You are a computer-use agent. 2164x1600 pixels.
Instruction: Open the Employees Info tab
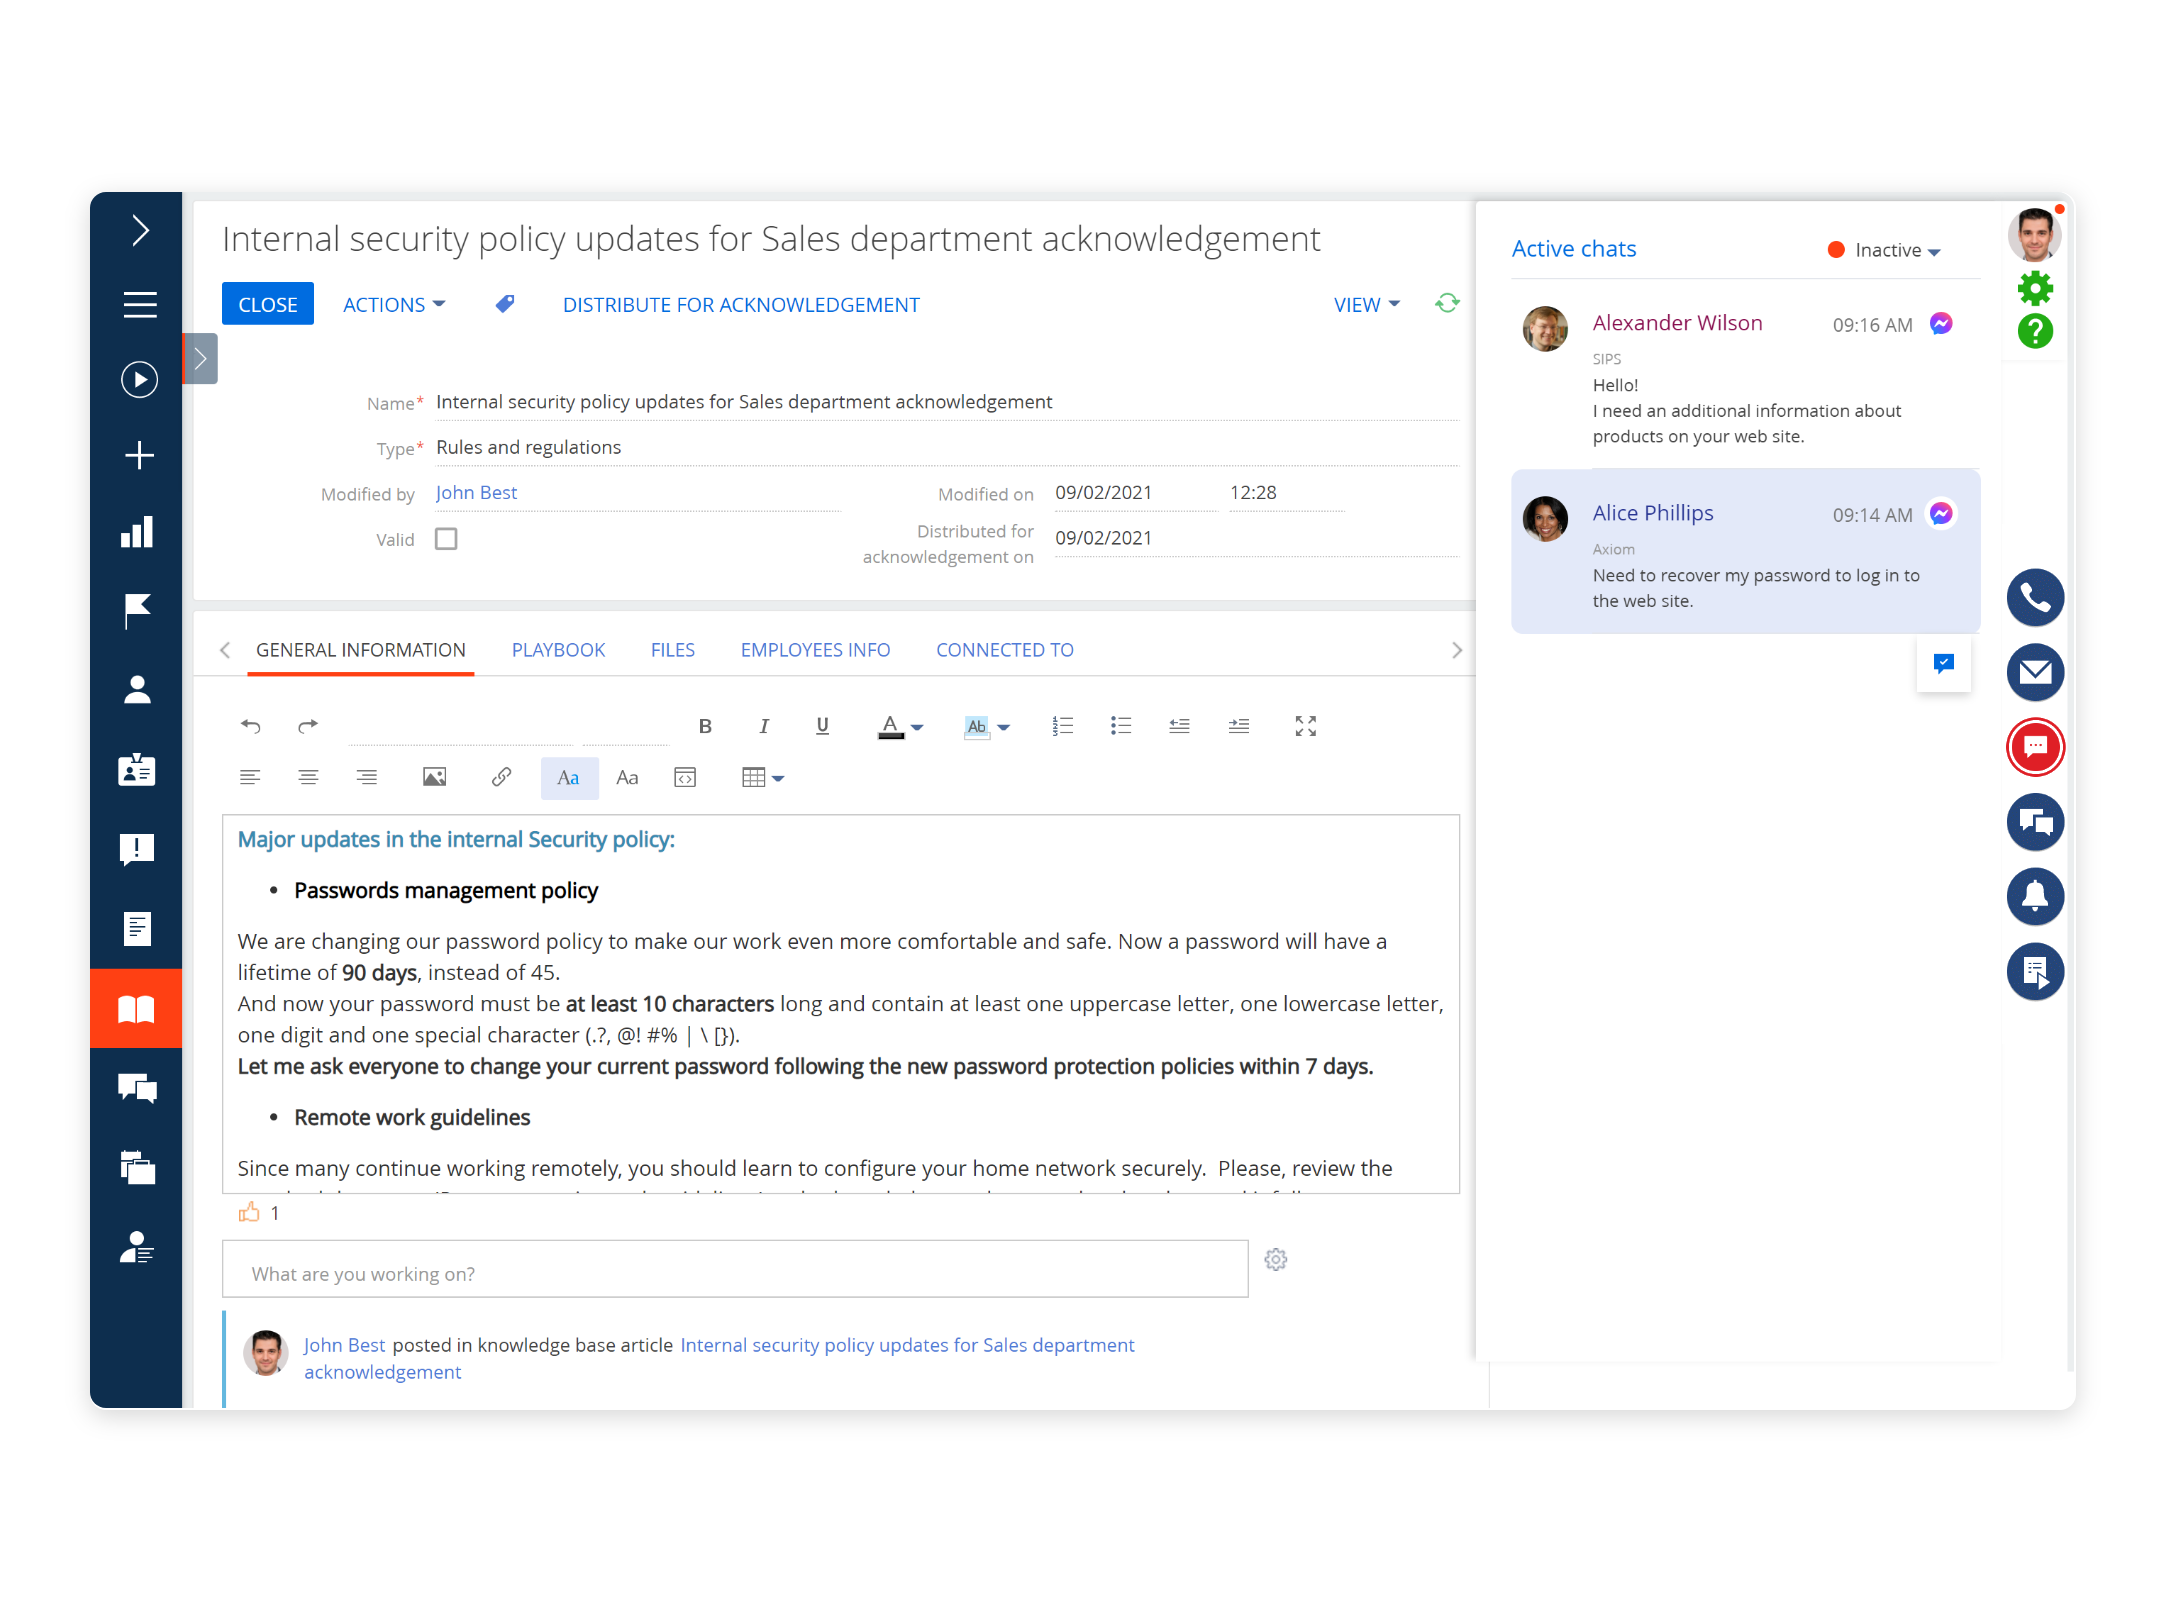pos(815,650)
